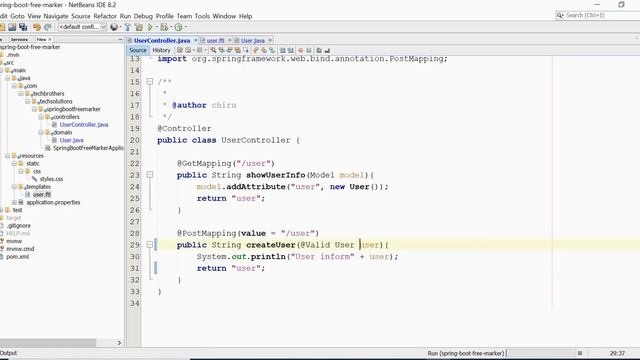Click the magnifier Find Selection icon in editor toolbar

(213, 50)
